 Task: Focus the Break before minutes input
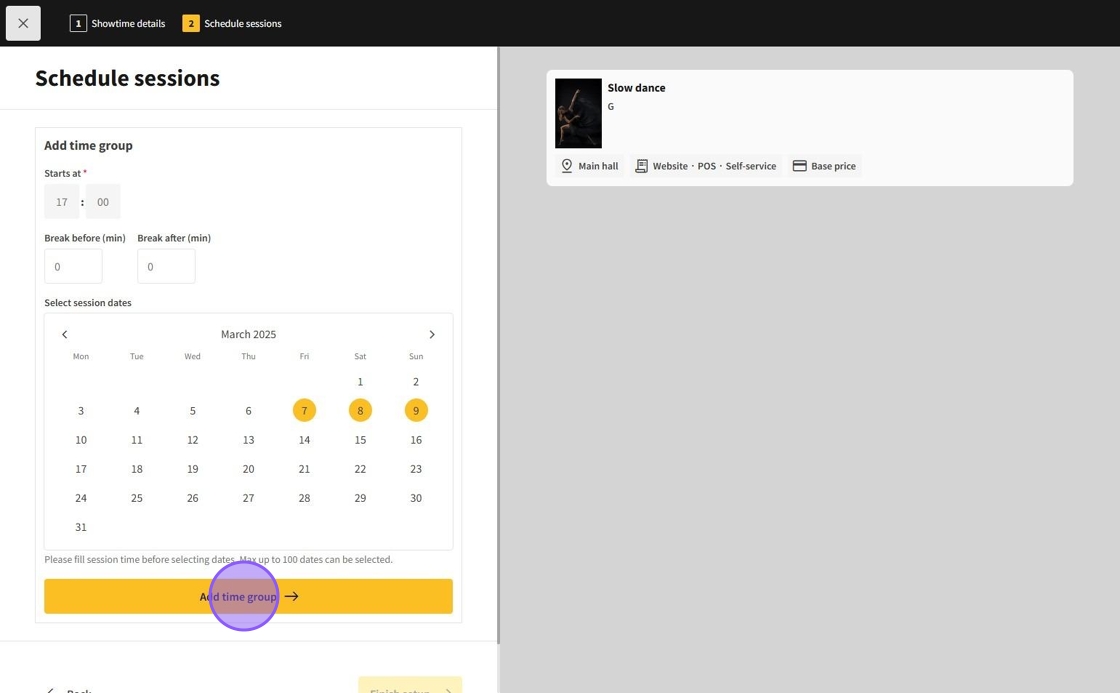click(73, 267)
